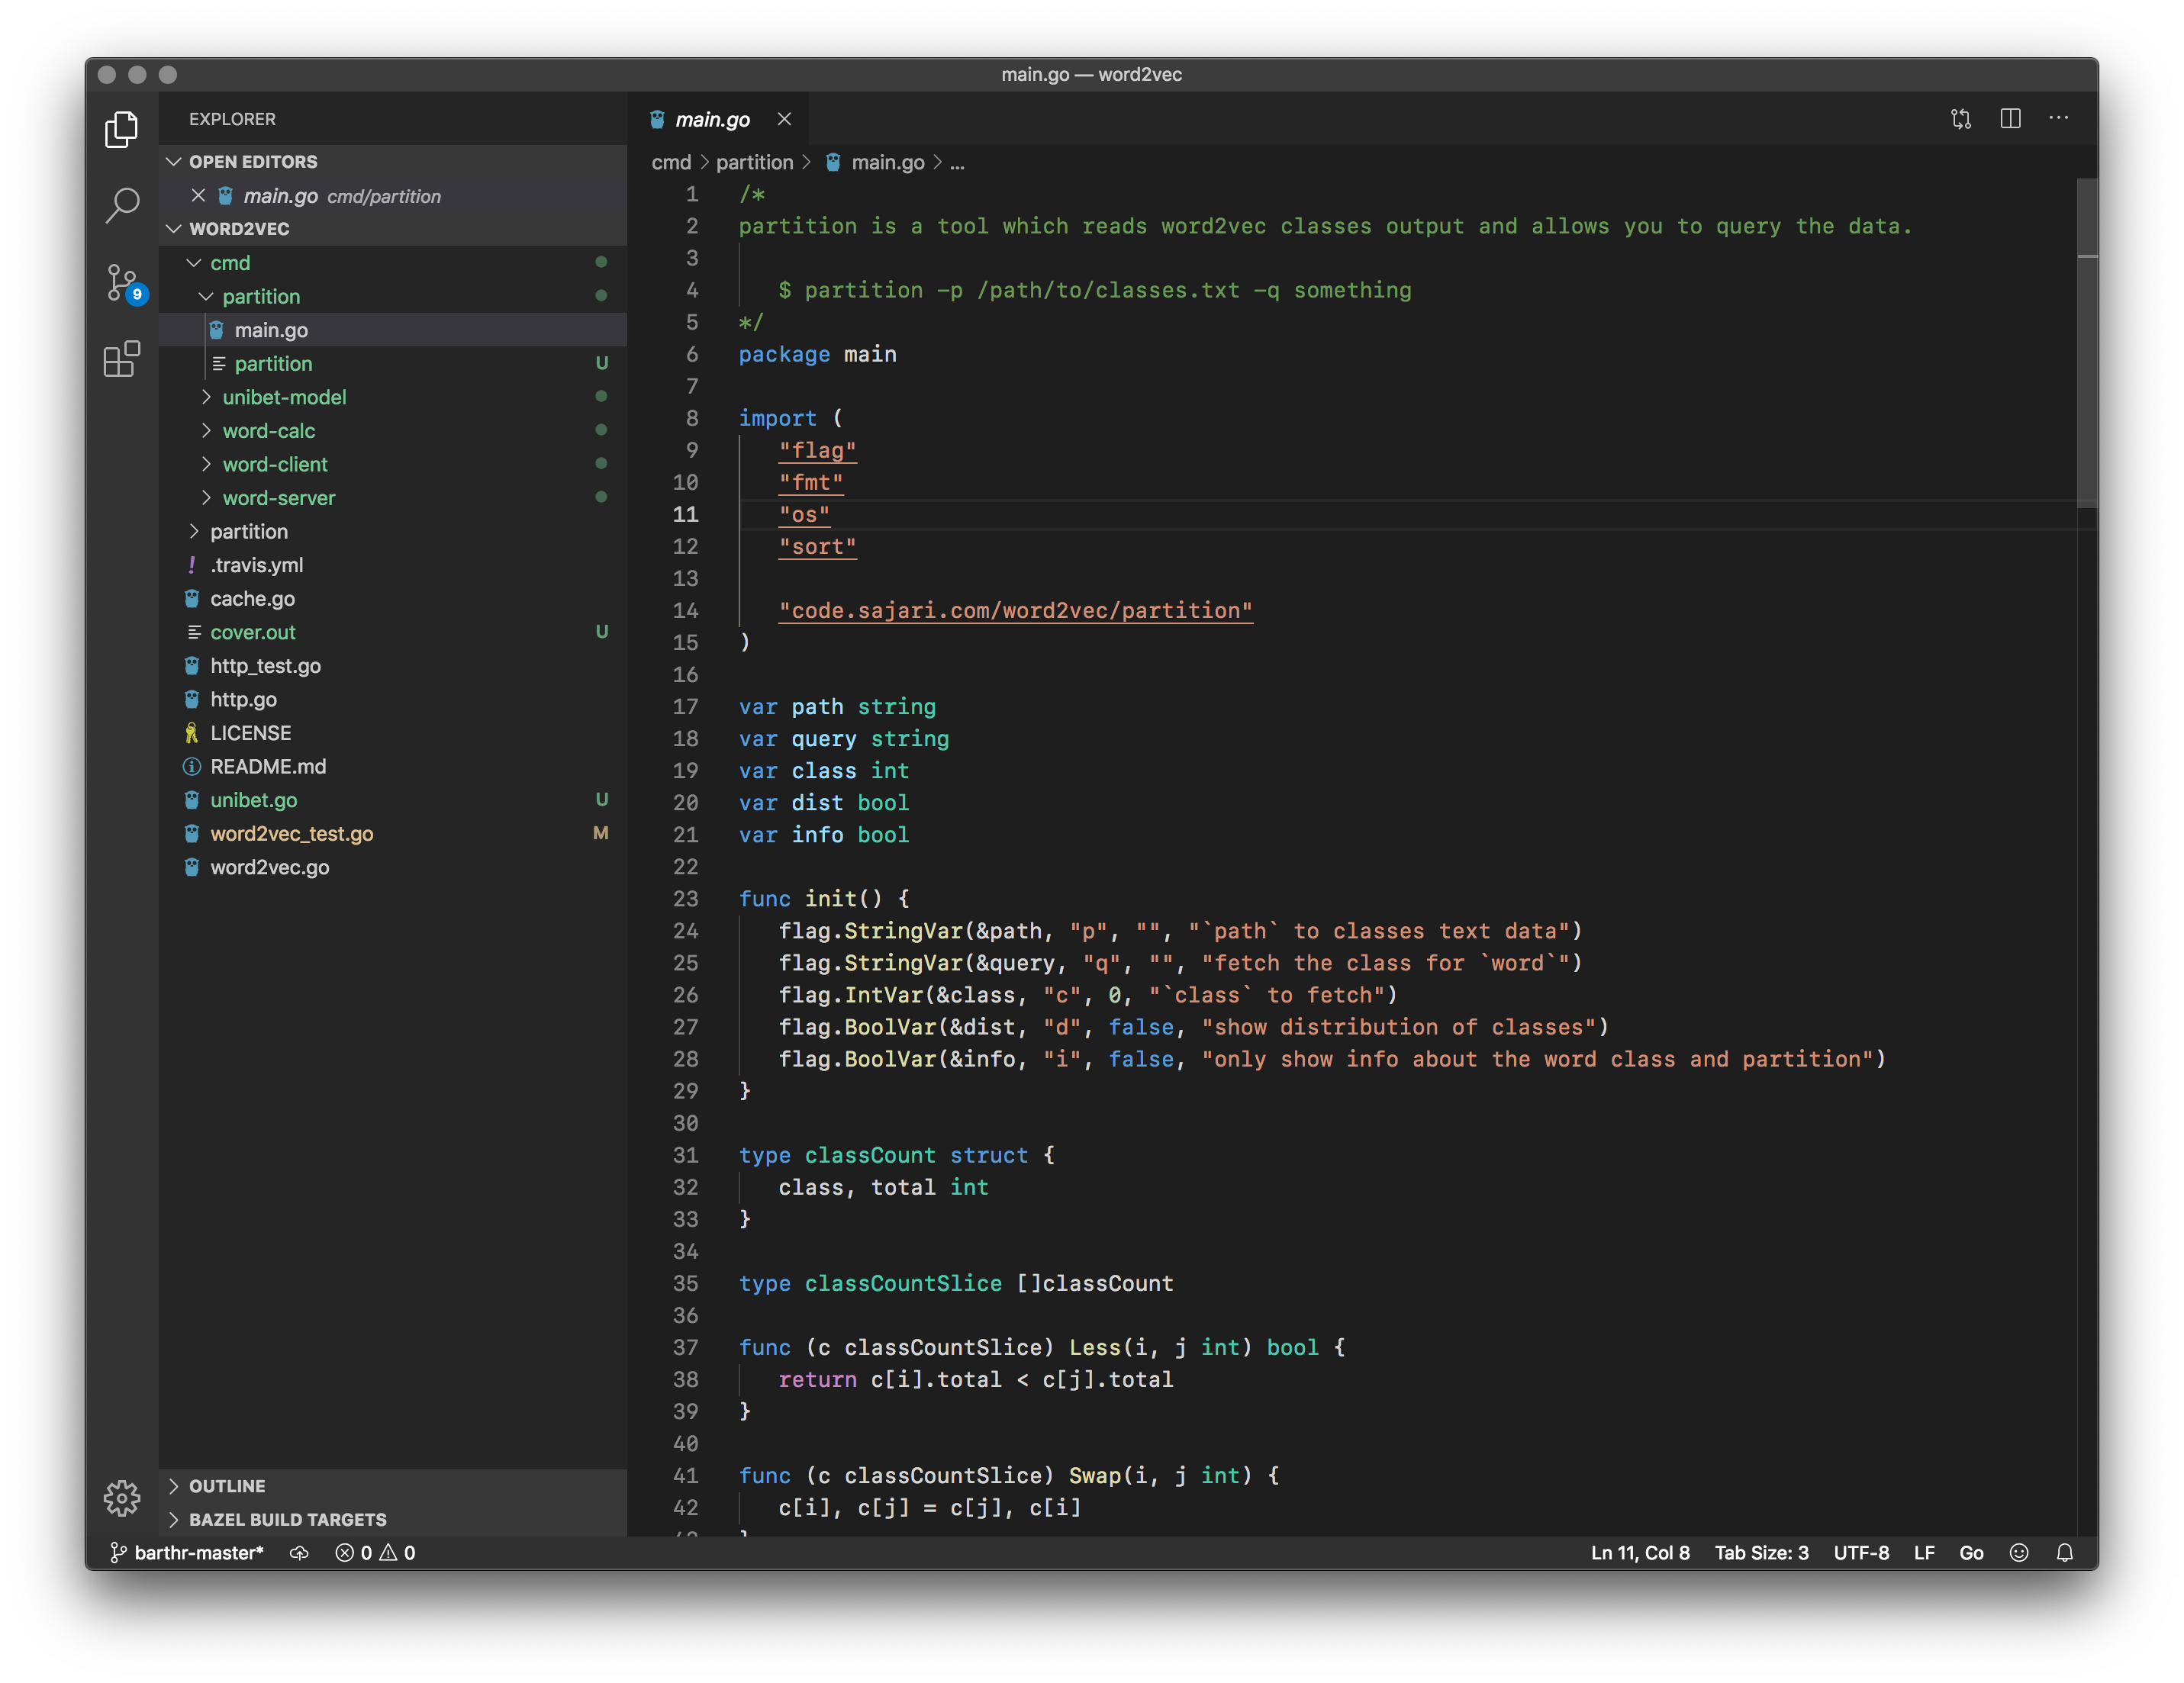This screenshot has height=1683, width=2184.
Task: Expand the unibet-model folder
Action: pyautogui.click(x=393, y=397)
